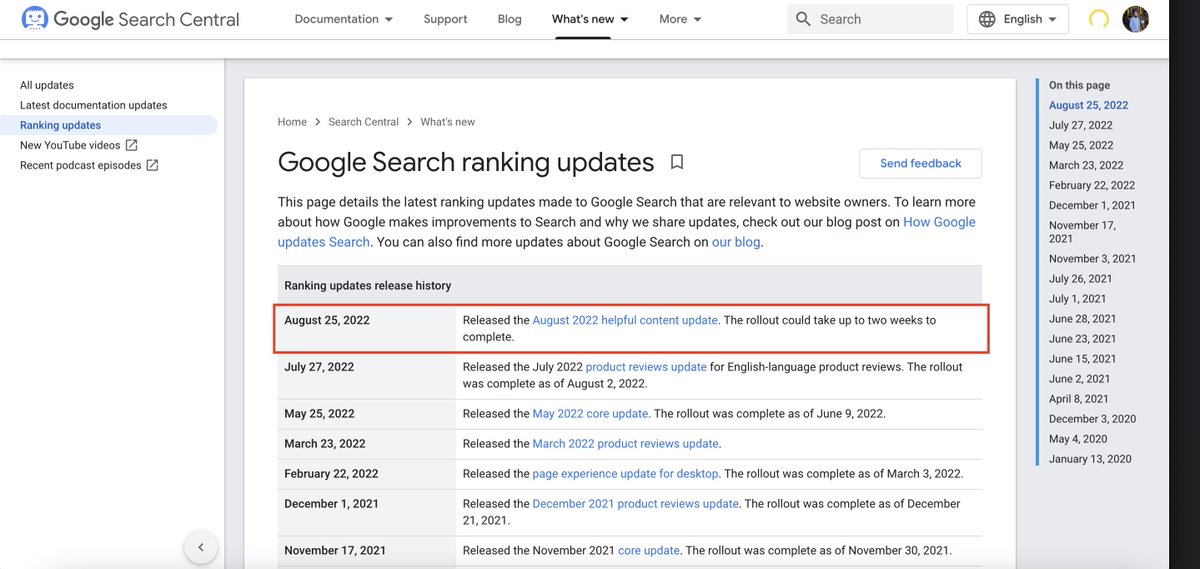The height and width of the screenshot is (569, 1200).
Task: Open the product reviews update link for July 2022
Action: (646, 367)
